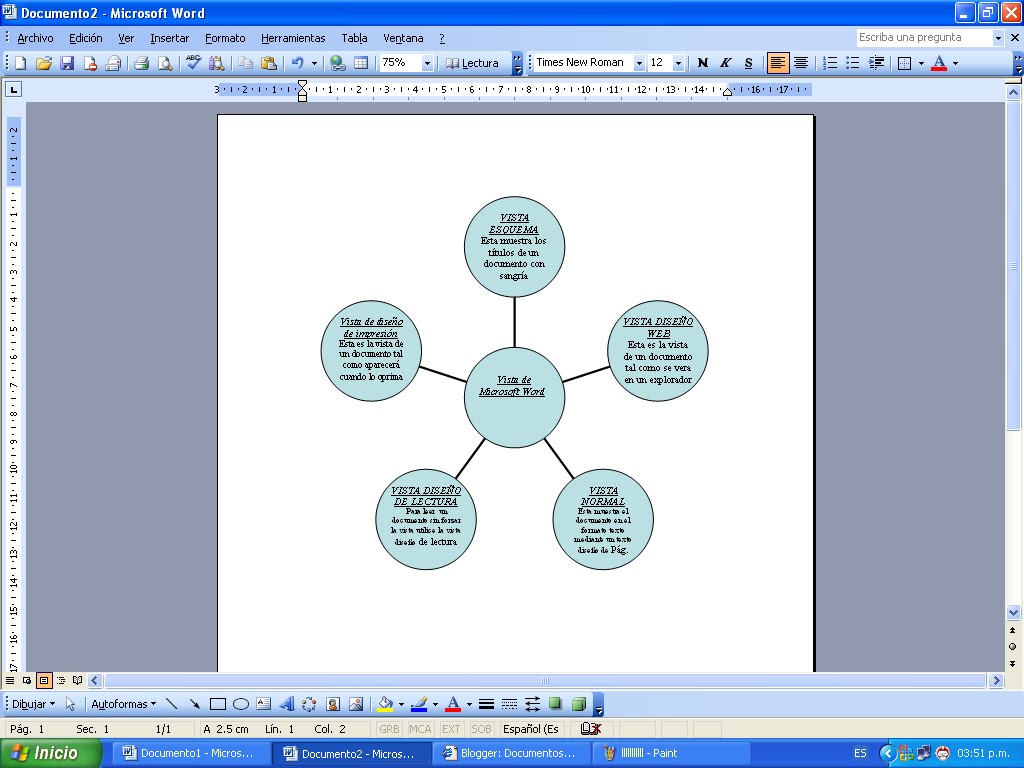Insert clip art image
Viewport: 1024px width, 768px height.
point(332,704)
